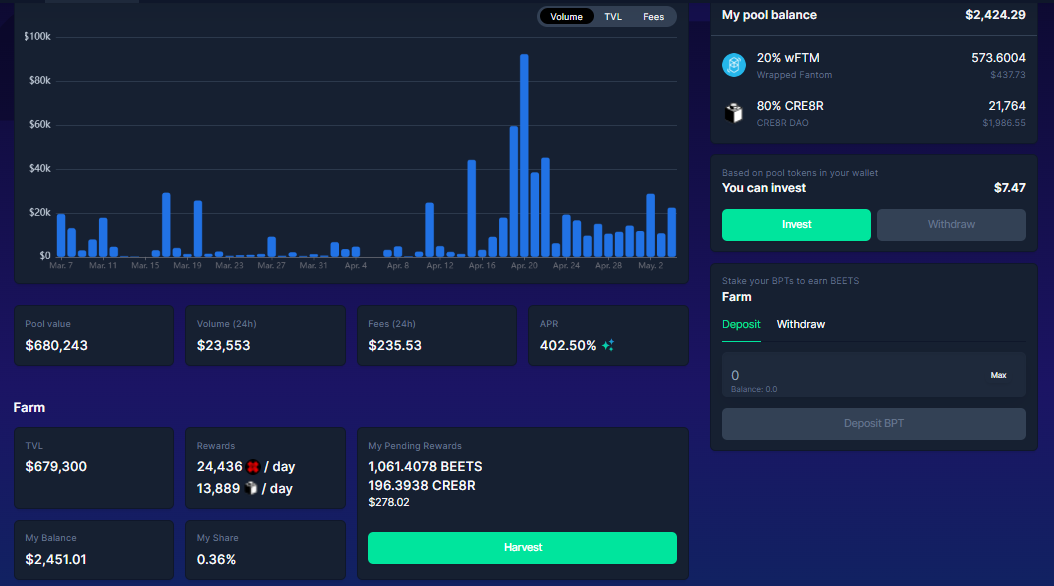This screenshot has height=586, width=1054.
Task: Click the Pool value $680,243
Action: coord(56,345)
